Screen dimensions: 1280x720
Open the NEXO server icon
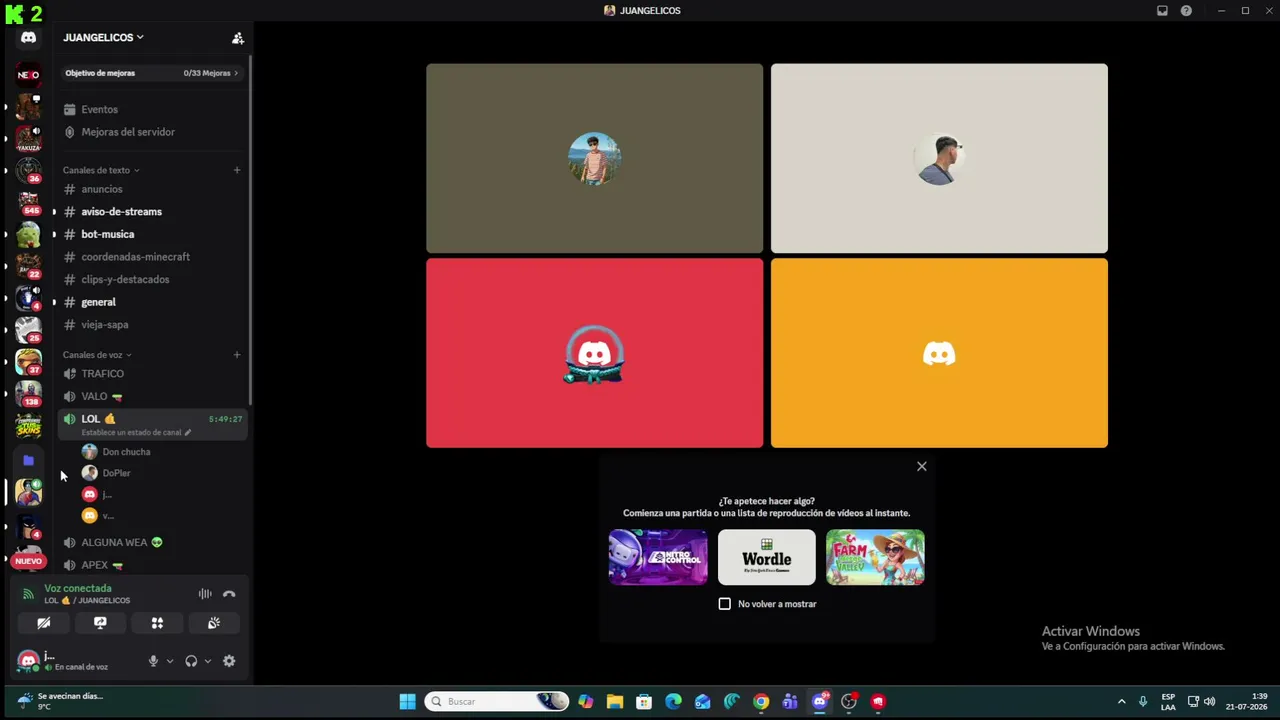[28, 75]
